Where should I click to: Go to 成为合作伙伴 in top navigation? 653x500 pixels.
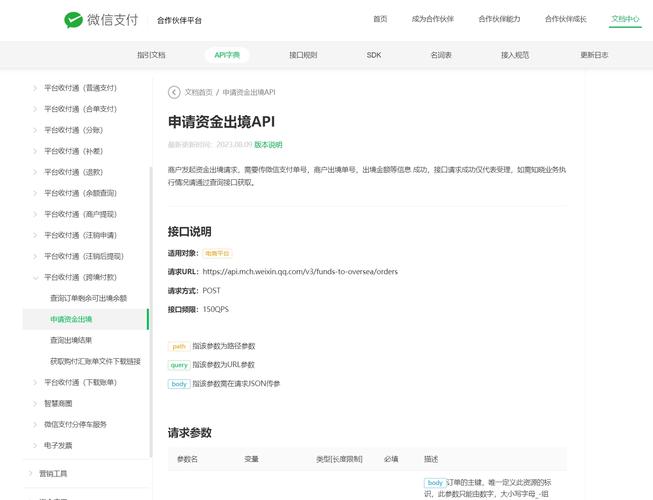click(x=432, y=19)
